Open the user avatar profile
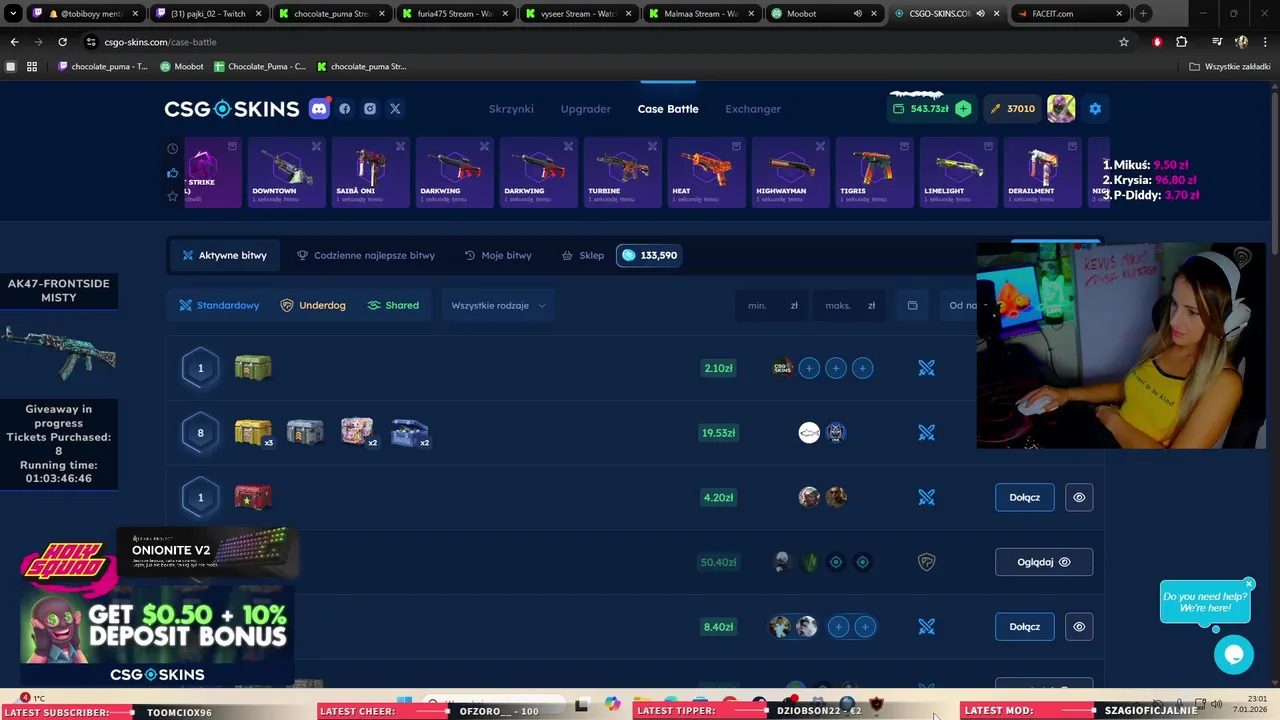The width and height of the screenshot is (1280, 720). pos(1061,109)
